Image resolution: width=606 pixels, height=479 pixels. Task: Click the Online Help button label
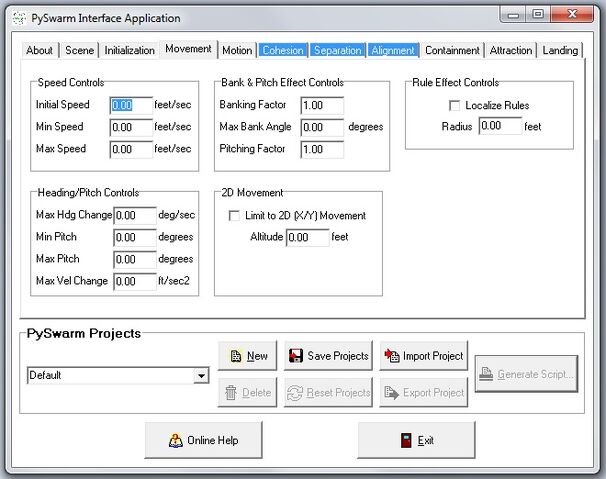coord(213,440)
